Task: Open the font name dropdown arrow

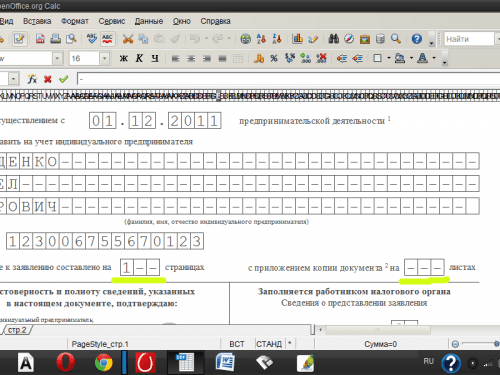Action: tap(57, 59)
